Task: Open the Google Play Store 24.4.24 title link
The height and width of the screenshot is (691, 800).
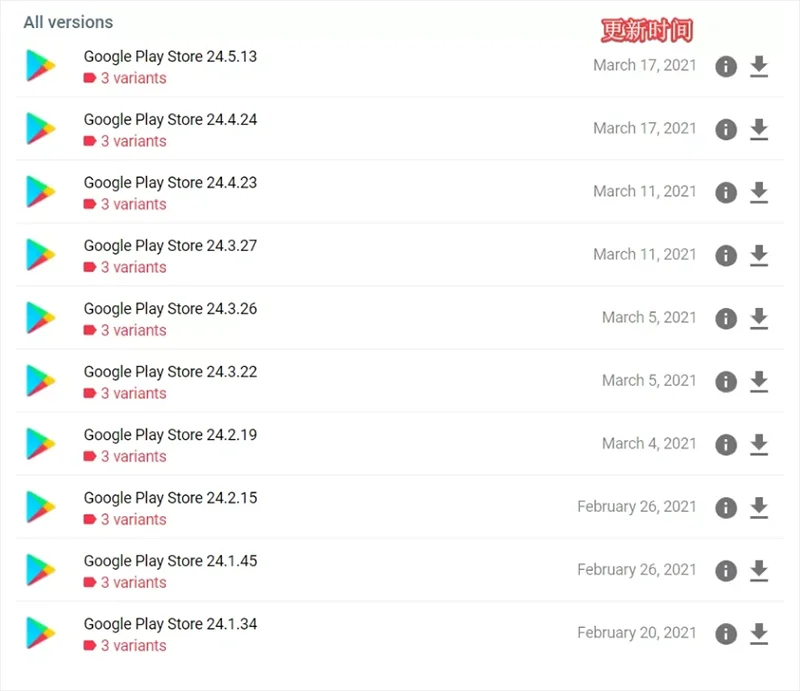Action: (x=170, y=120)
